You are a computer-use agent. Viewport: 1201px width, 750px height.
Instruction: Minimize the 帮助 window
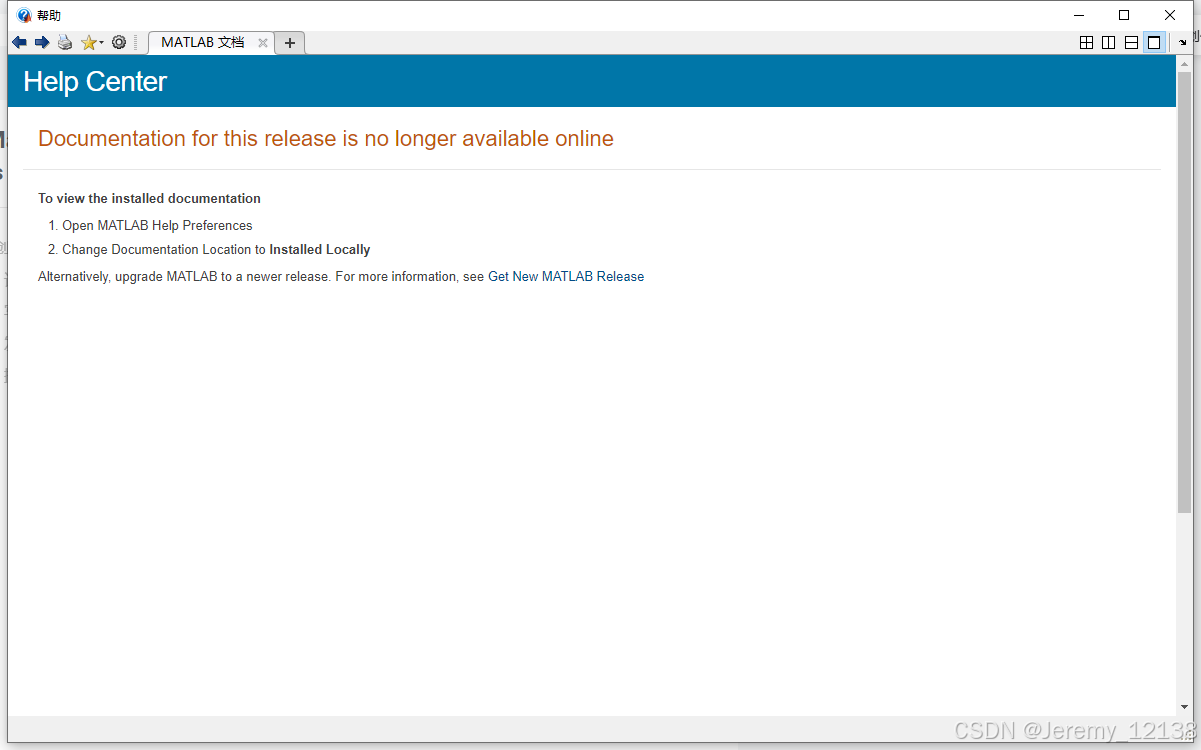pyautogui.click(x=1079, y=15)
